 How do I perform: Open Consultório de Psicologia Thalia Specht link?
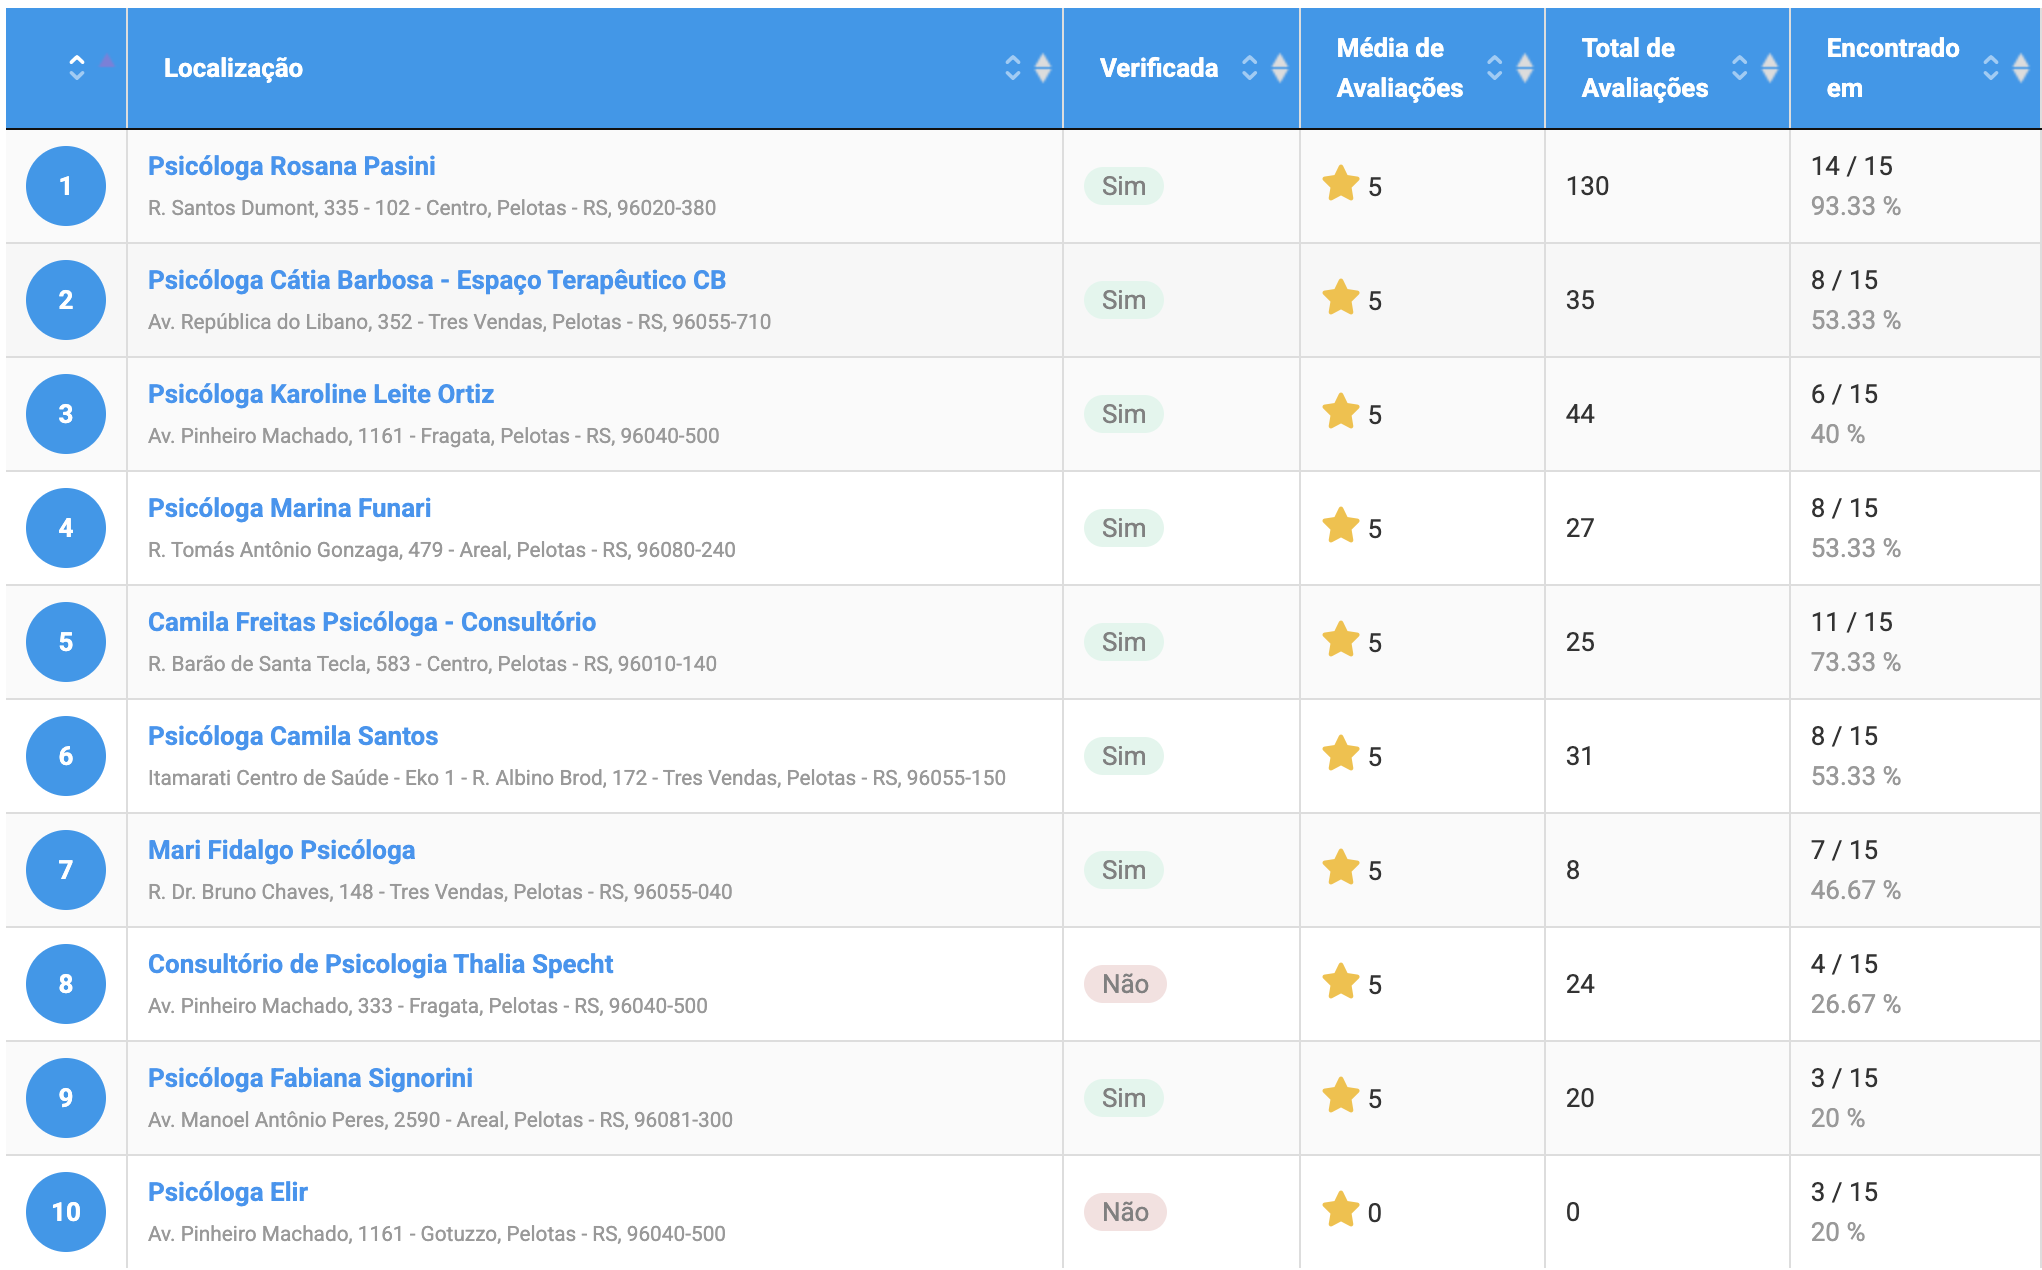(380, 964)
